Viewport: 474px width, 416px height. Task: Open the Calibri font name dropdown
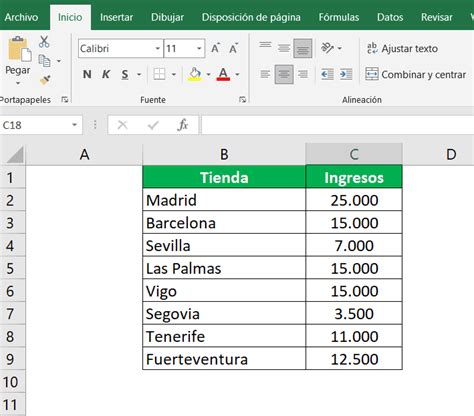click(x=158, y=49)
